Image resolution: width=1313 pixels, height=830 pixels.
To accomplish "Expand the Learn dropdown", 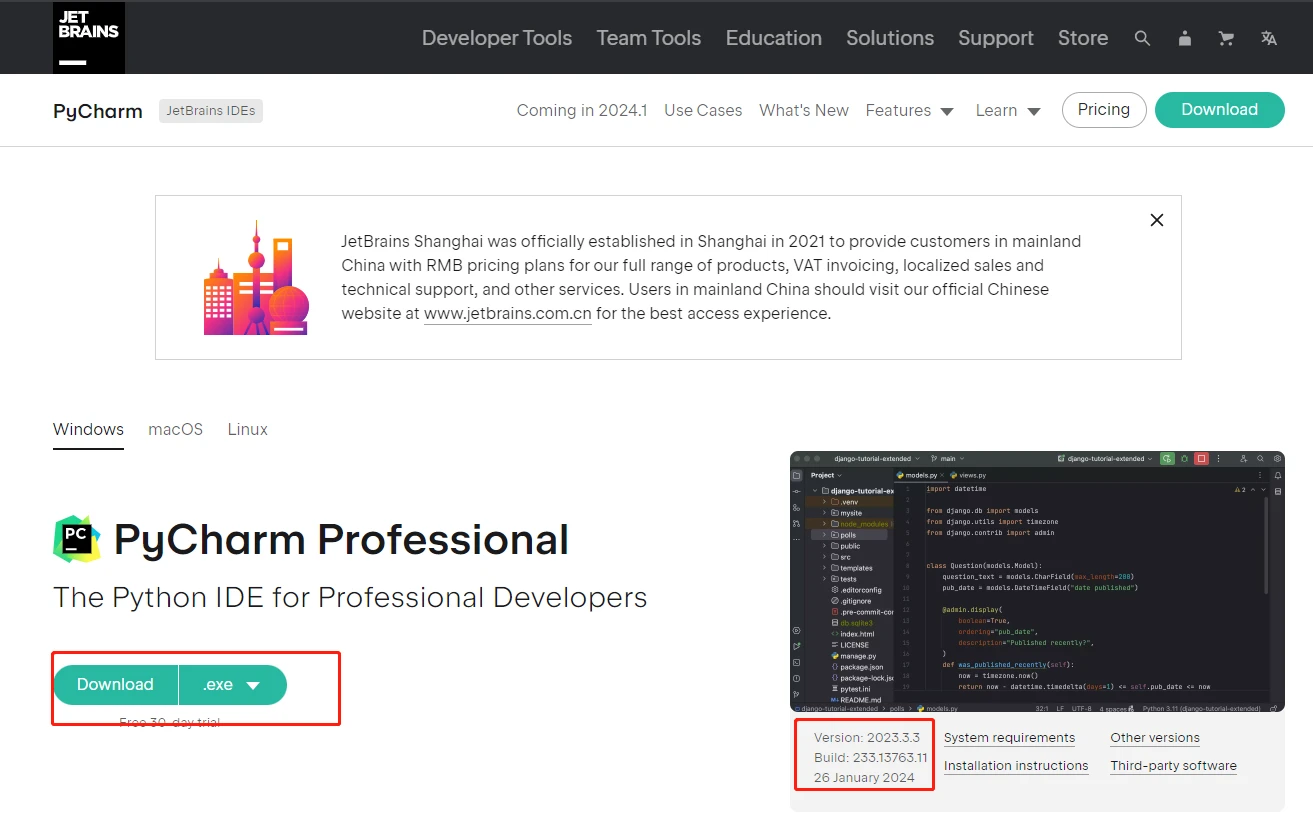I will tap(1008, 110).
